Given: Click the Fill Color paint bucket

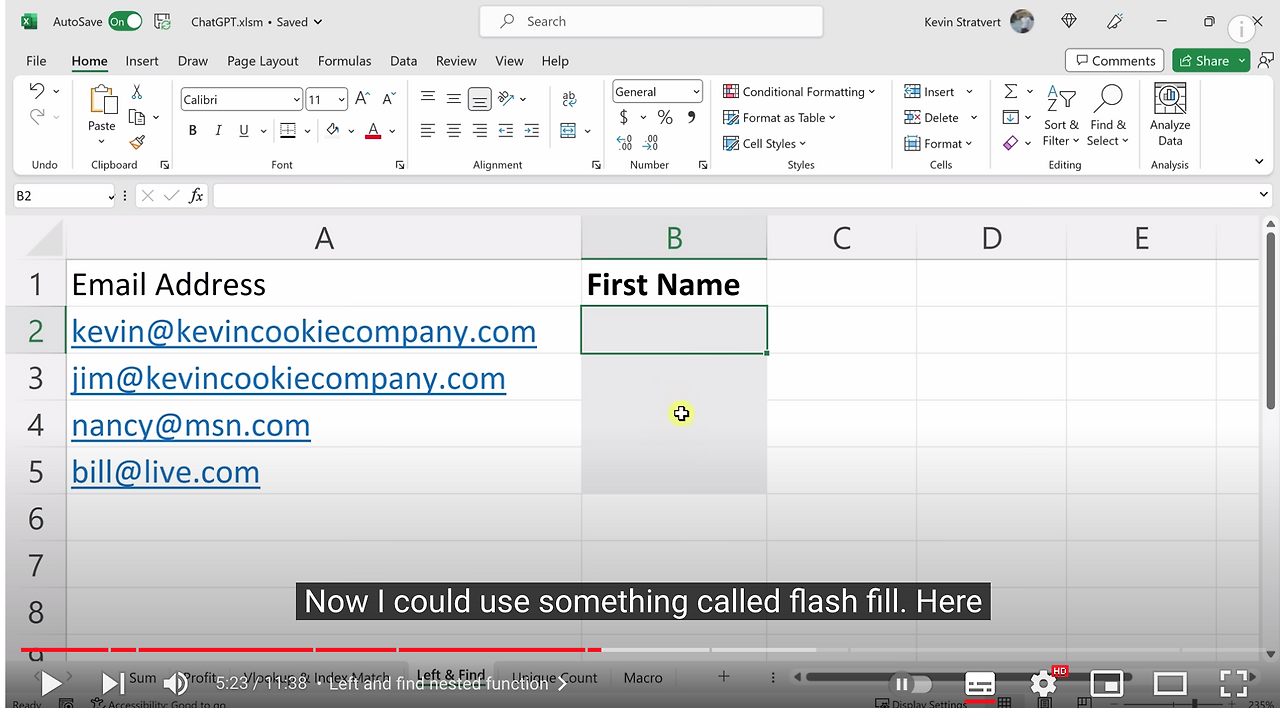Looking at the screenshot, I should [x=332, y=130].
